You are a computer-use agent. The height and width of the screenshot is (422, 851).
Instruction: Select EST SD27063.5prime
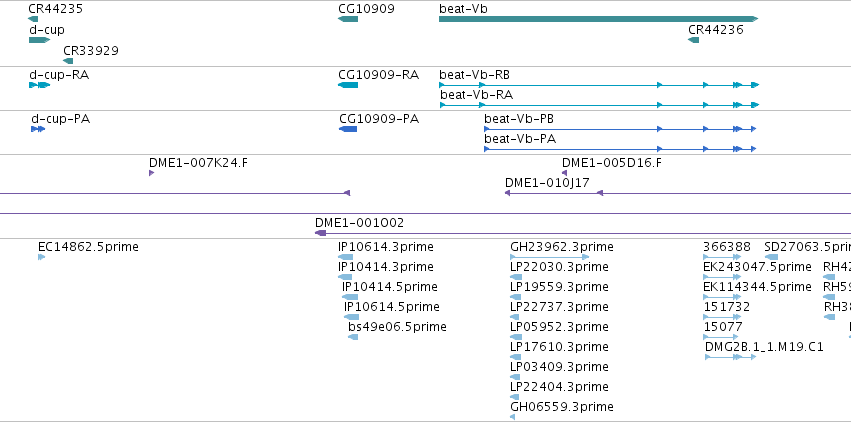[771, 257]
